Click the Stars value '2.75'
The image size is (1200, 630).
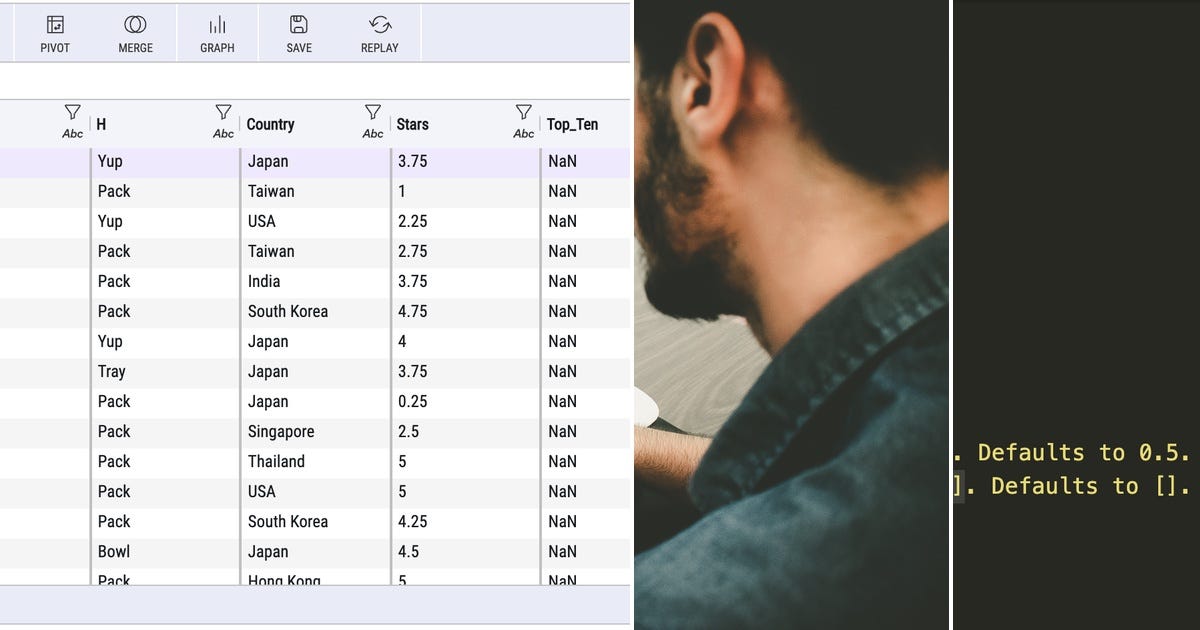(412, 251)
